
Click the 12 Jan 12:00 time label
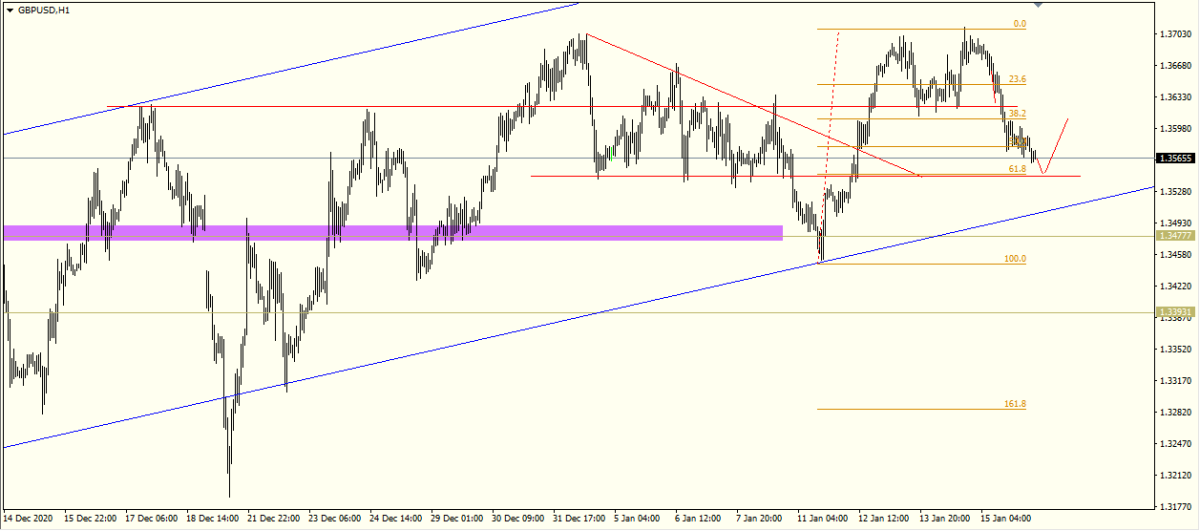pos(885,519)
